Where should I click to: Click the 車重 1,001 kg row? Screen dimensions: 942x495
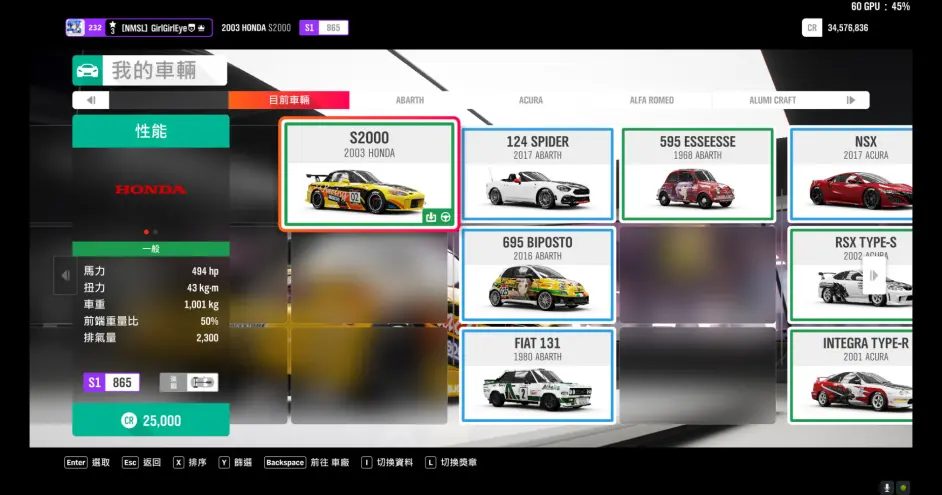(151, 305)
